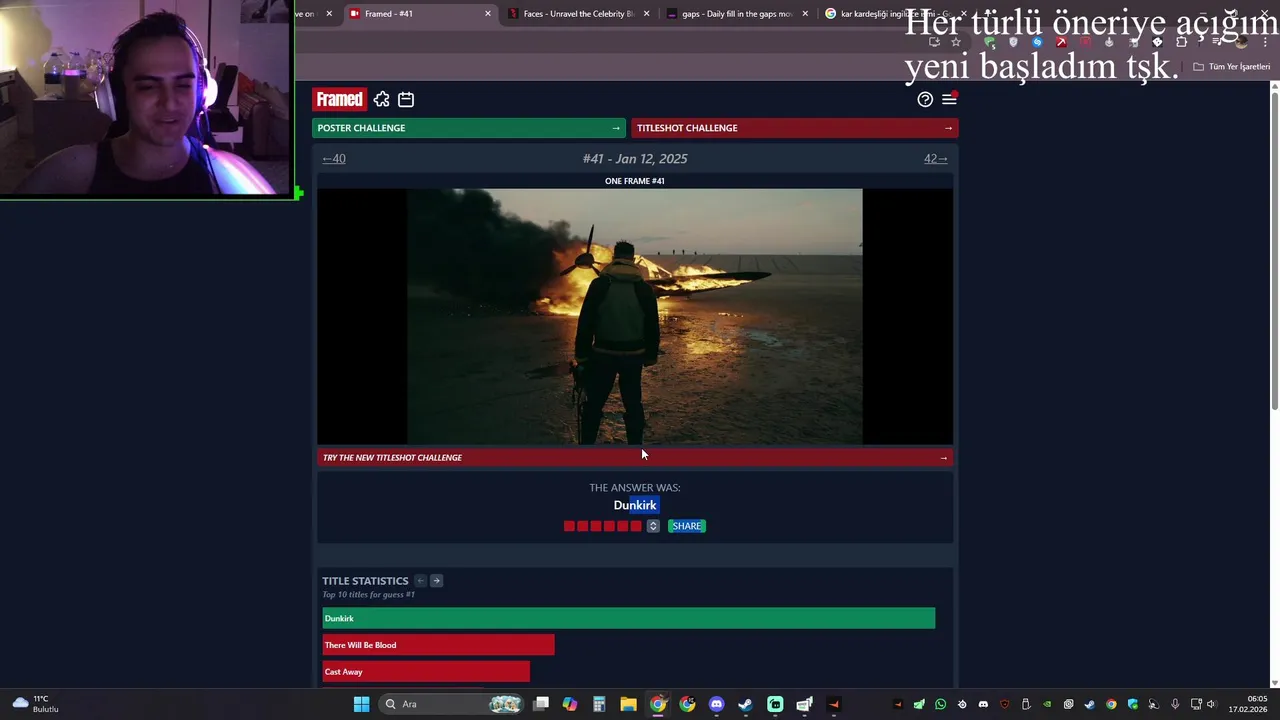Open the Framed logo home link
Viewport: 1280px width, 720px height.
(x=339, y=99)
